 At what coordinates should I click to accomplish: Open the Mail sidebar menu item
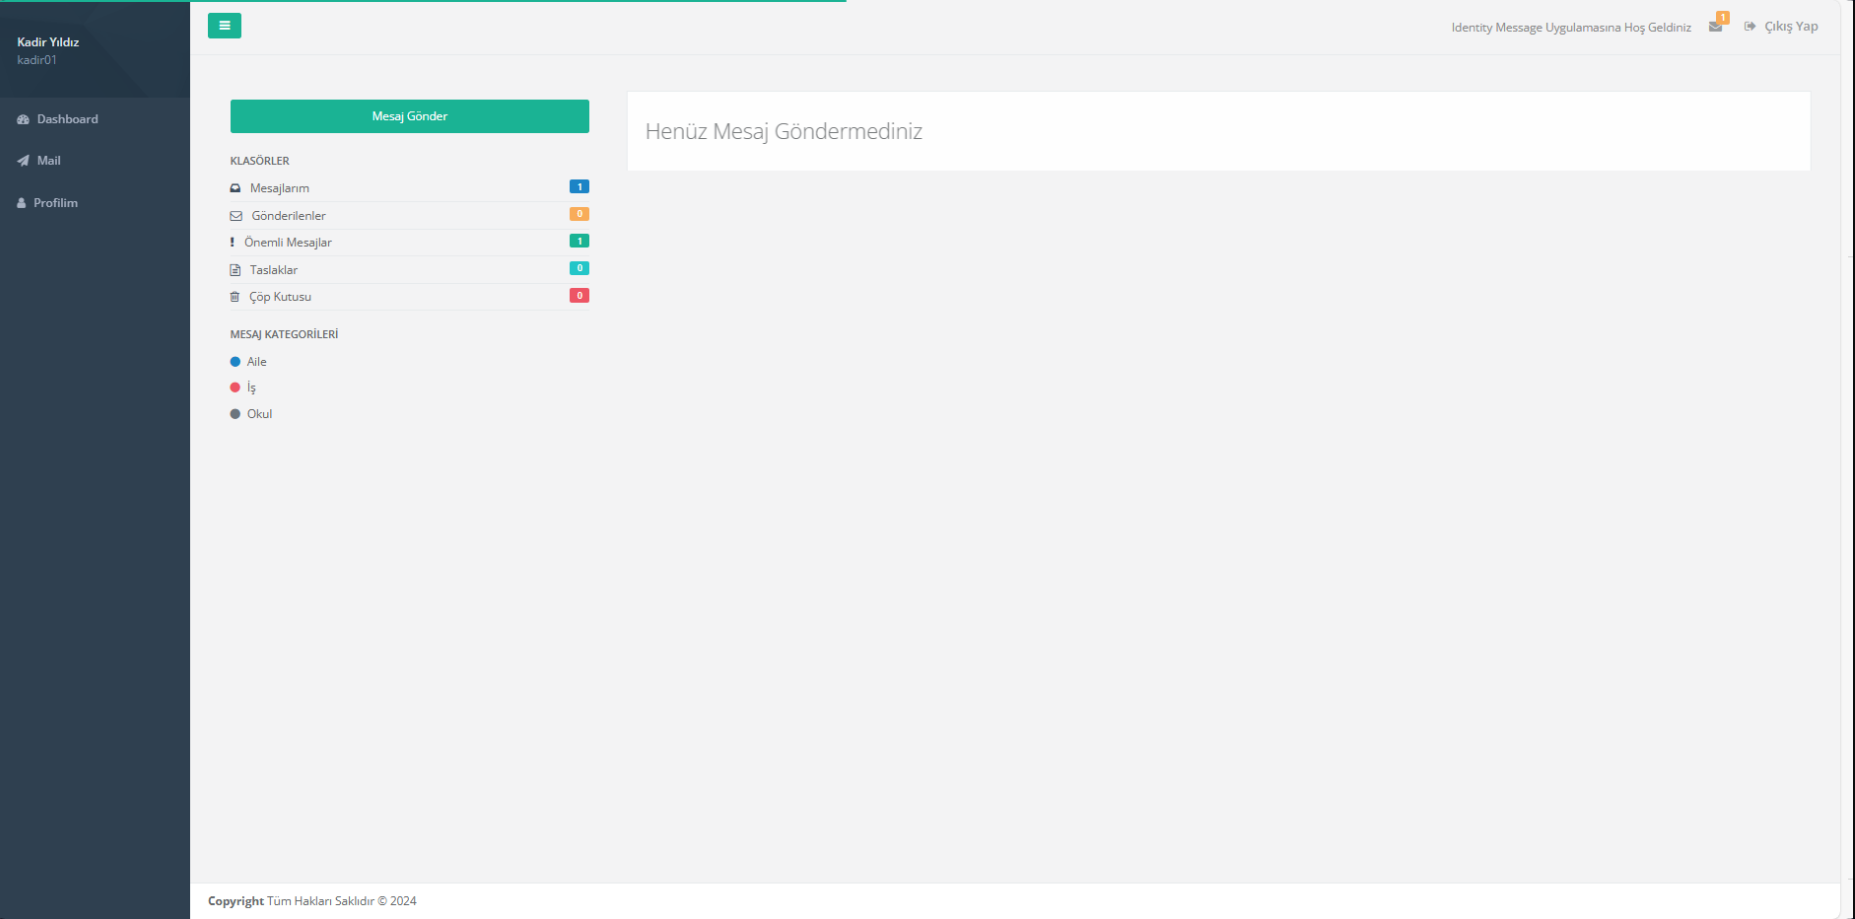point(48,160)
